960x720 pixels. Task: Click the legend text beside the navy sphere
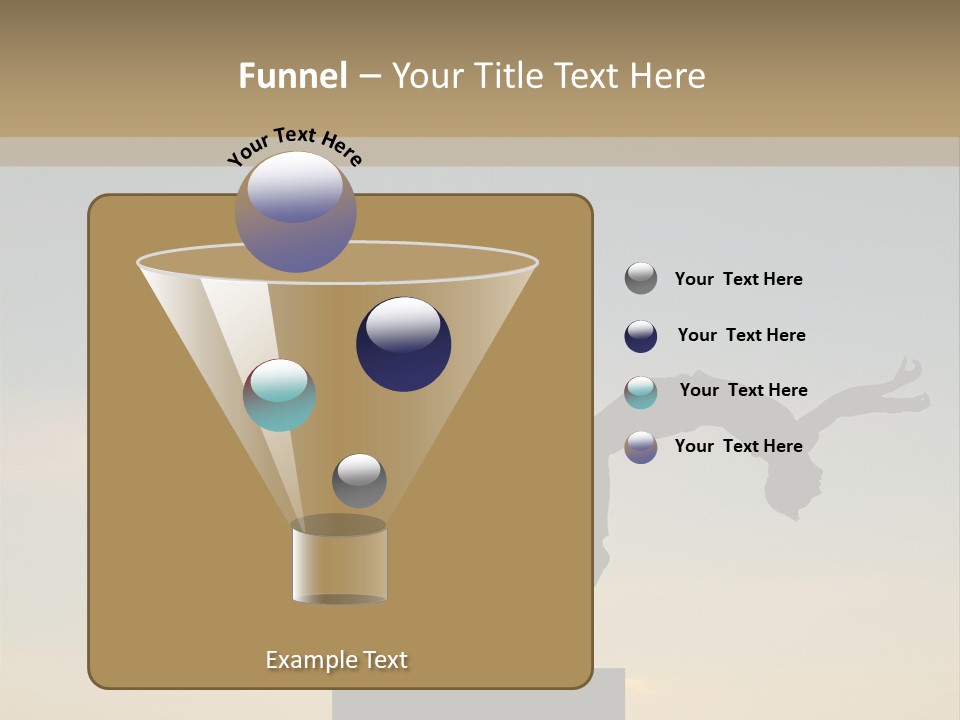pos(741,335)
